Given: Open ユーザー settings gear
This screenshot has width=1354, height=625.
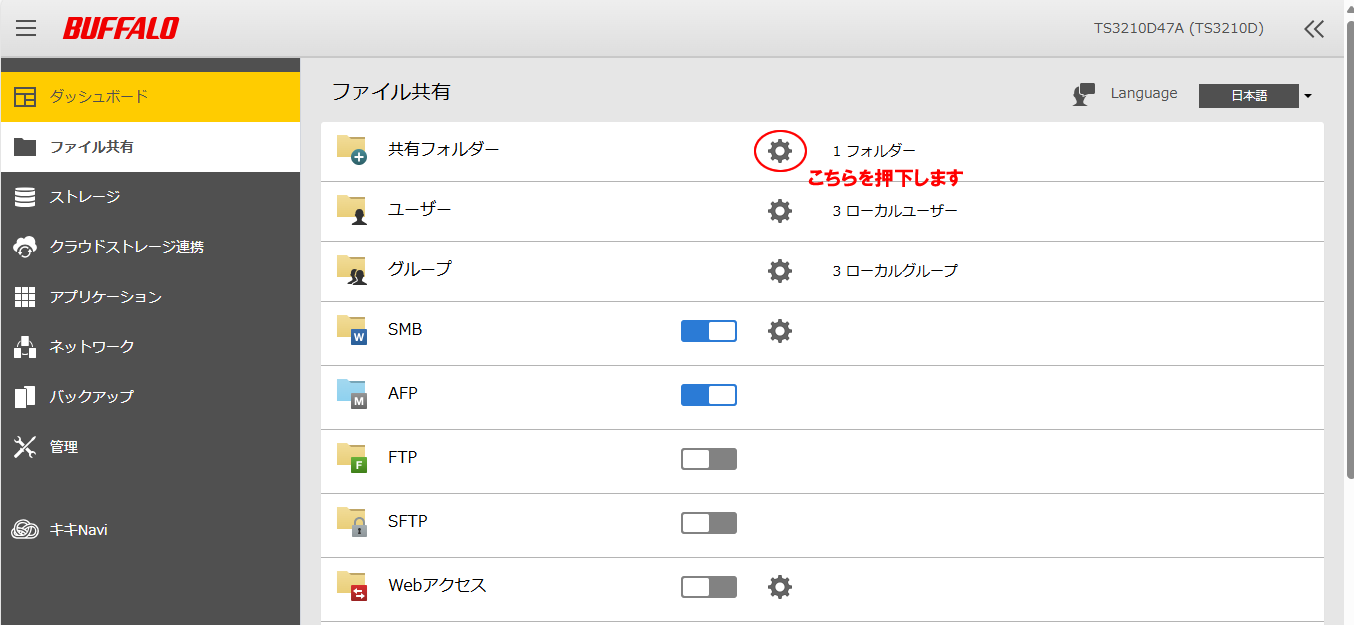Looking at the screenshot, I should [x=780, y=211].
